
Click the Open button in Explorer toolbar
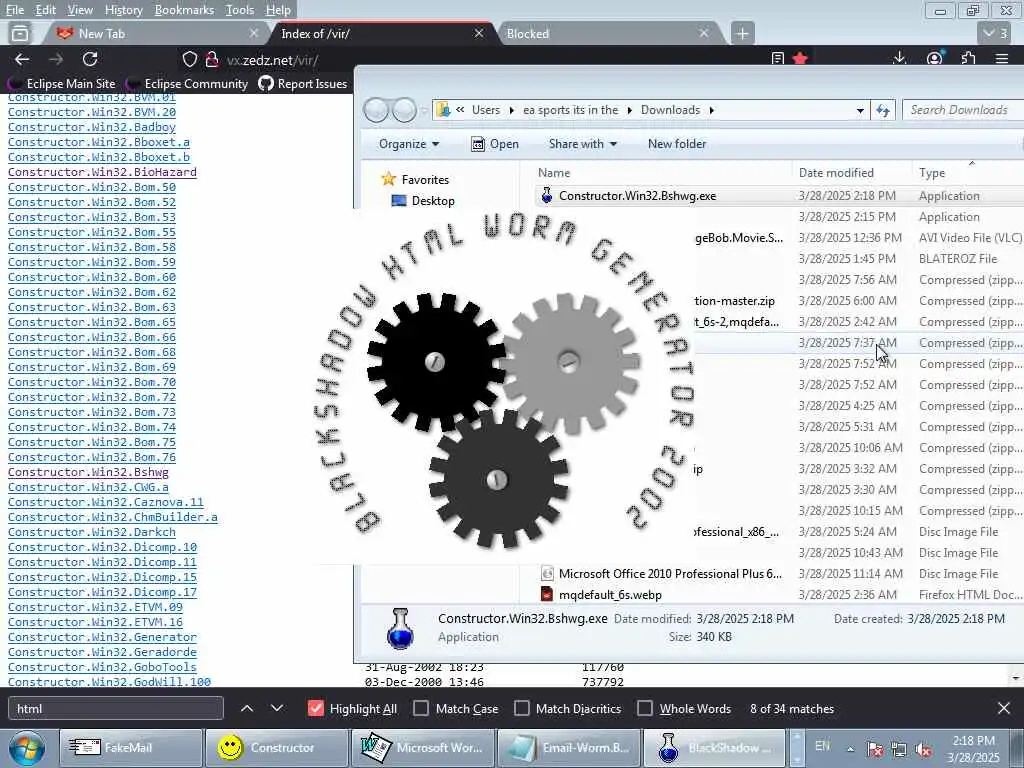pyautogui.click(x=495, y=144)
